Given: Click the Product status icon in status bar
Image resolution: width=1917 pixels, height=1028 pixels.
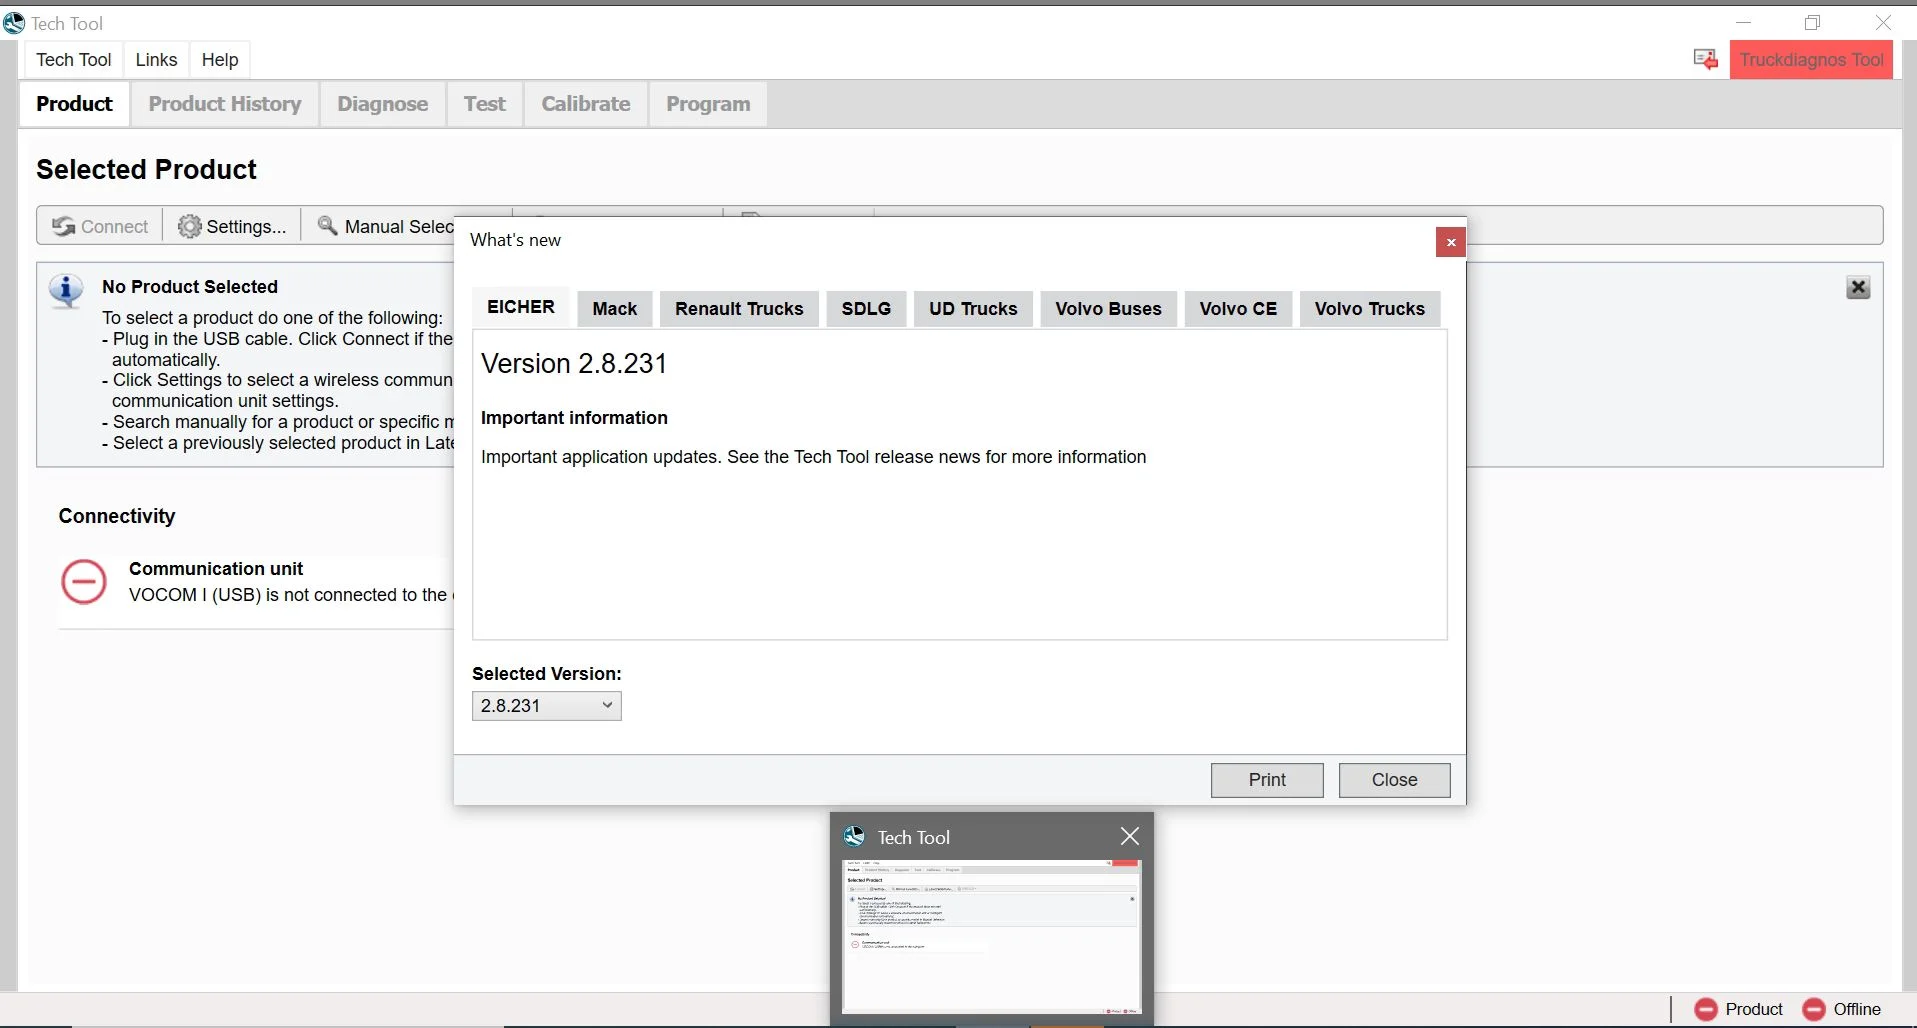Looking at the screenshot, I should tap(1706, 1009).
